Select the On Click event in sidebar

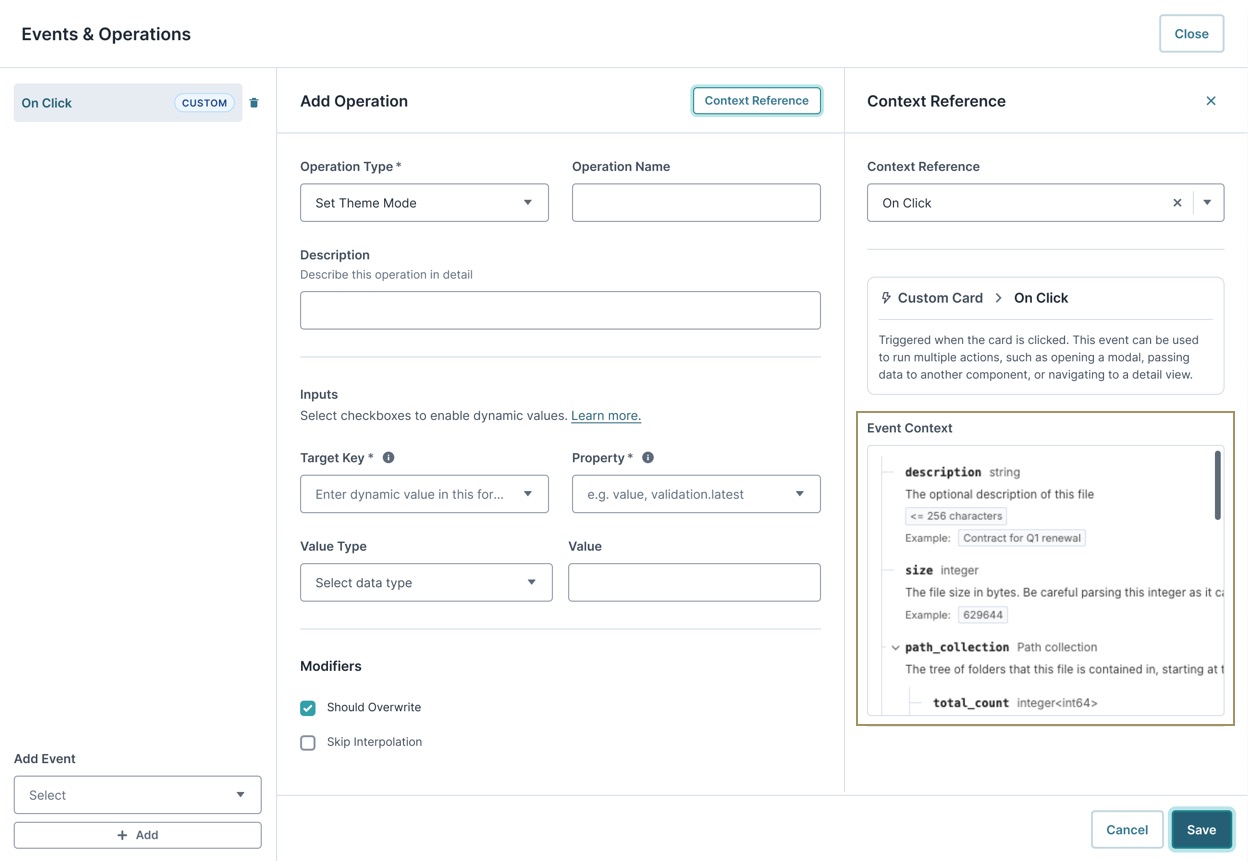pos(128,103)
